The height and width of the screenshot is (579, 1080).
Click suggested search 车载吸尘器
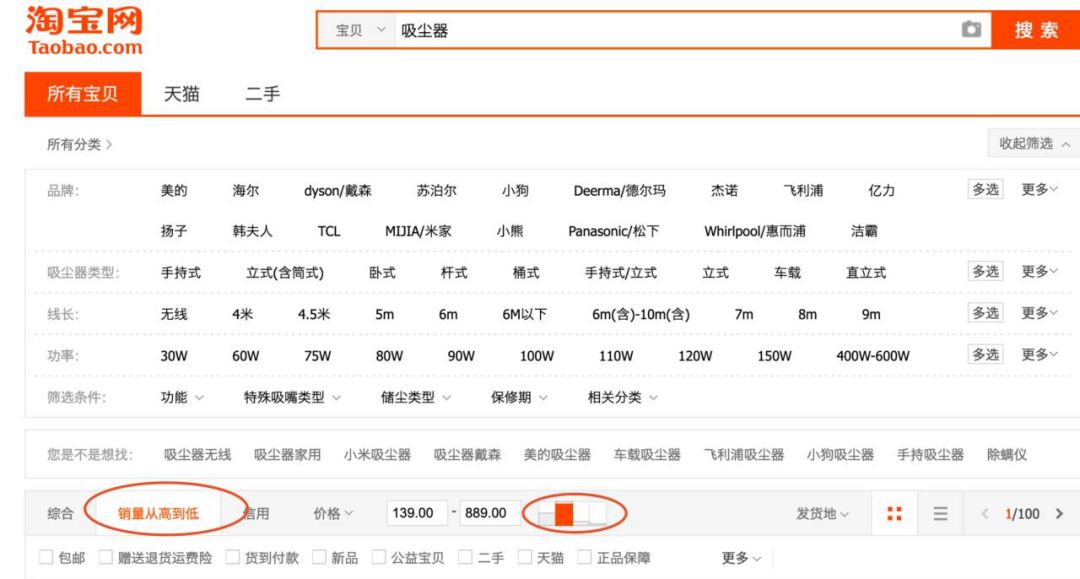647,455
